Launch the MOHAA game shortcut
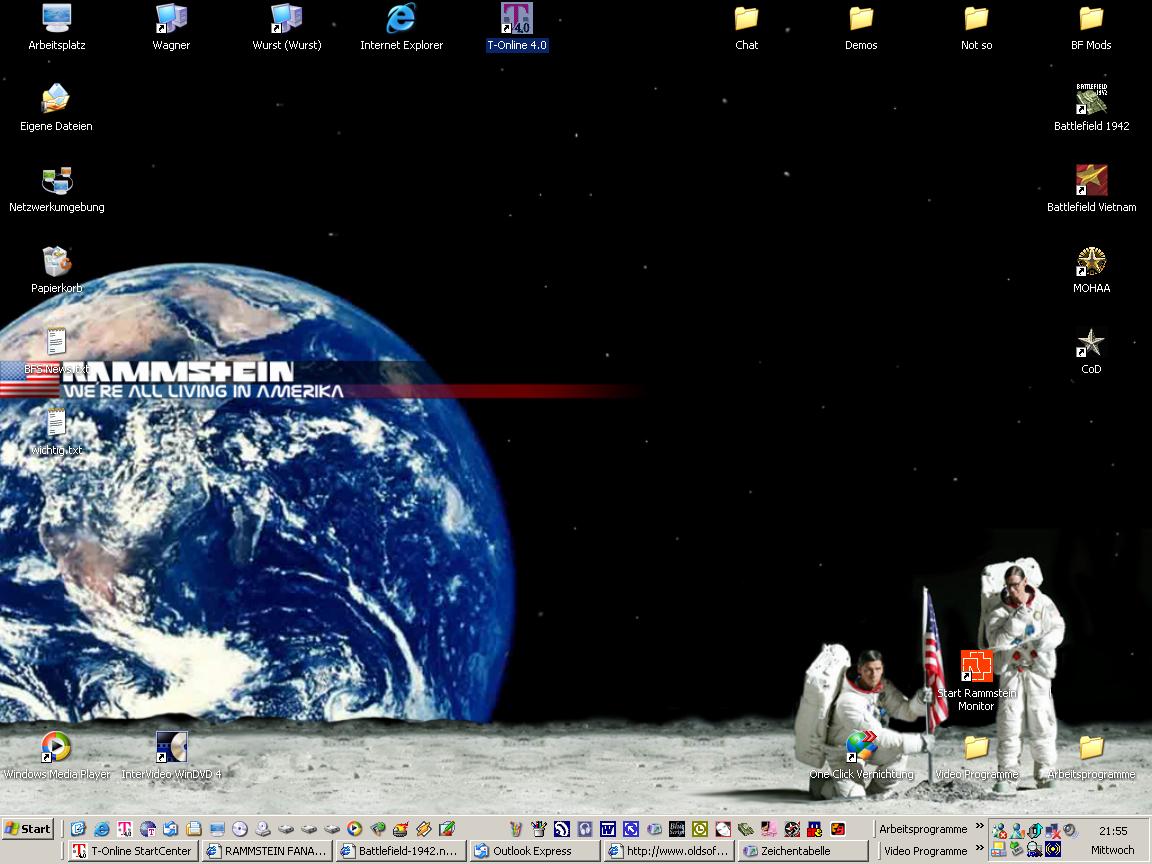The image size is (1152, 864). pos(1091,270)
